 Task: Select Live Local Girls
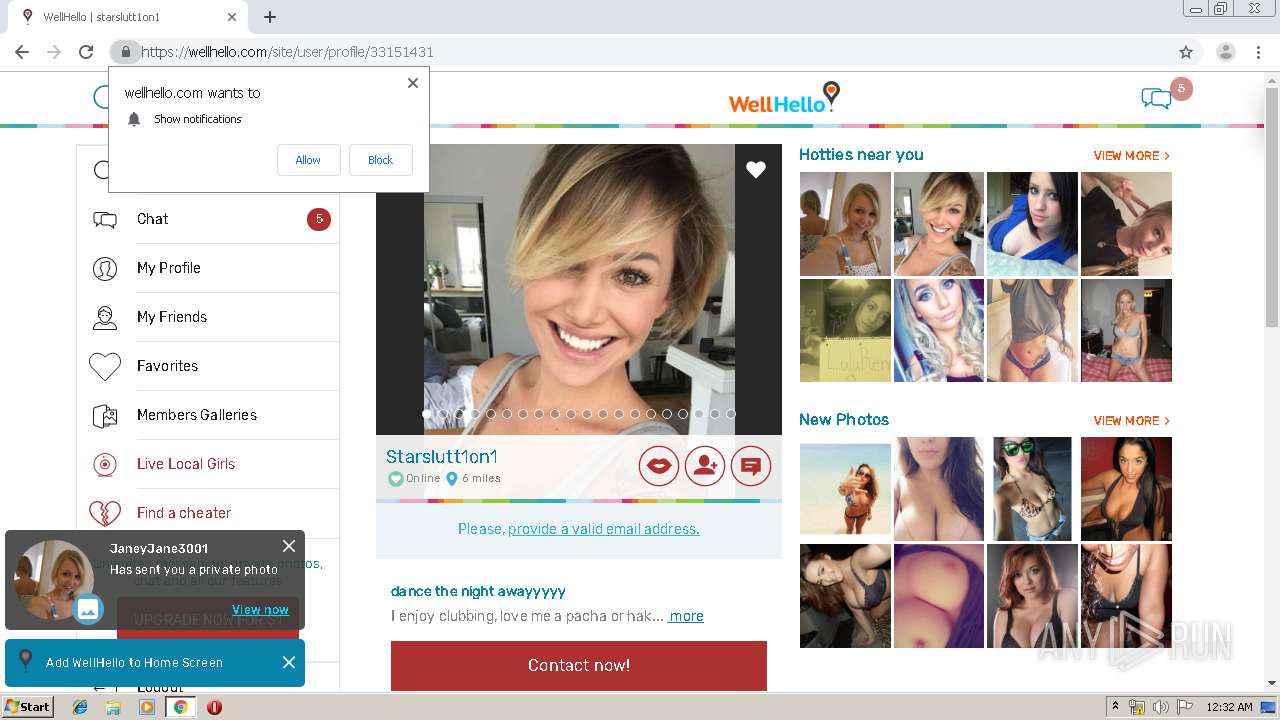pos(186,464)
